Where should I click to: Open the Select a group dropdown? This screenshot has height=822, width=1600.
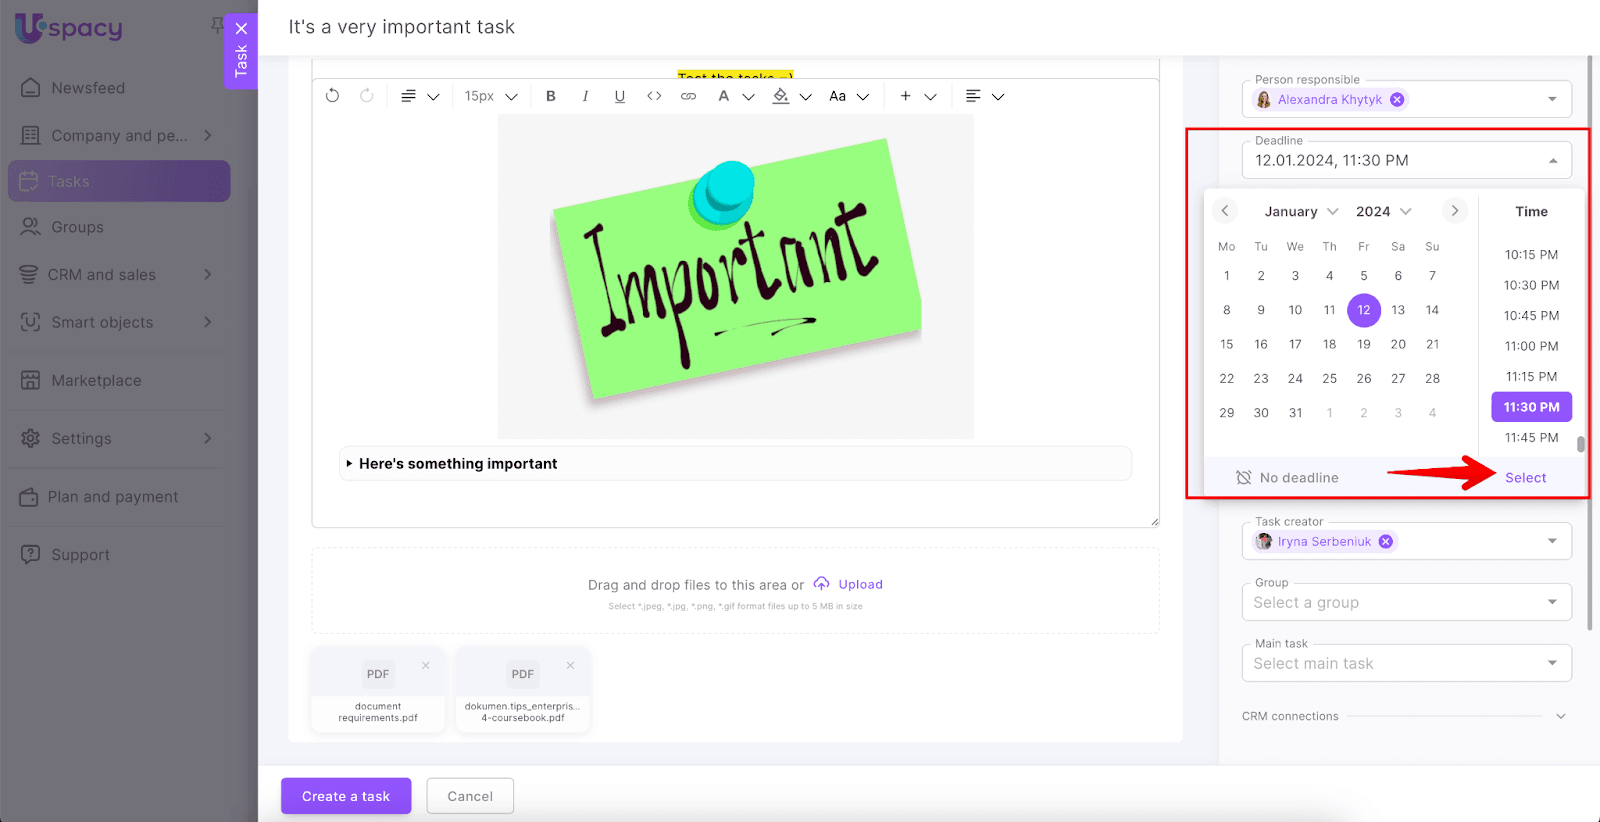1406,603
